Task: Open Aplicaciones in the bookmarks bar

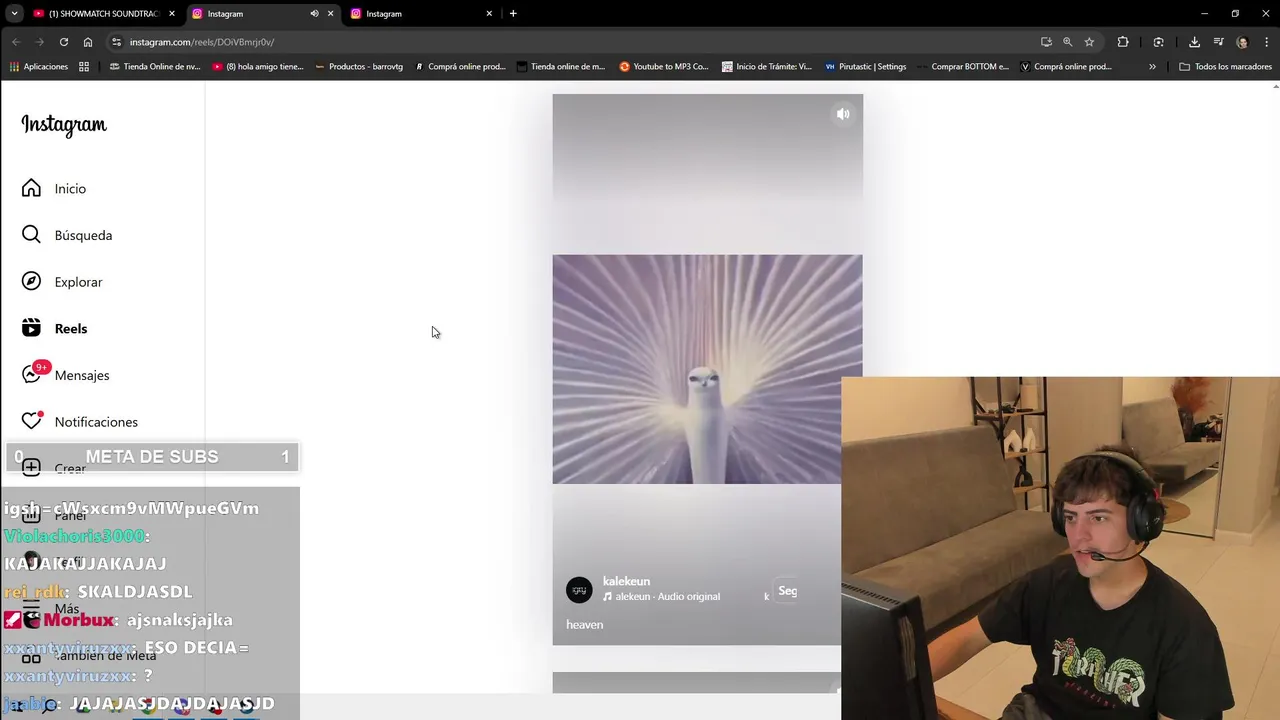Action: tap(39, 67)
